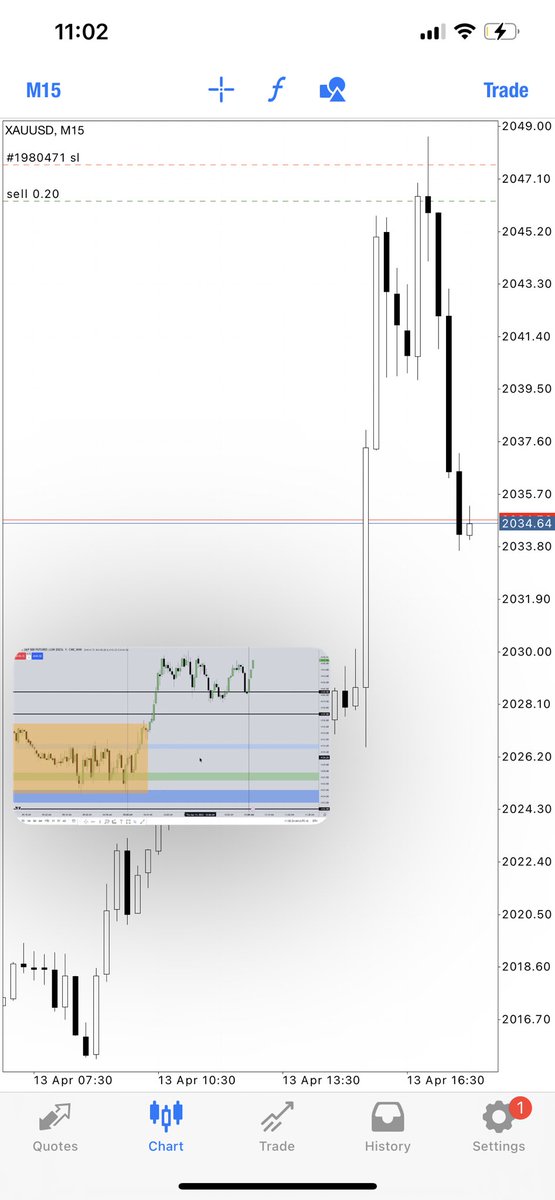The width and height of the screenshot is (555, 1200).
Task: Activate the crosshair tool
Action: [x=221, y=90]
